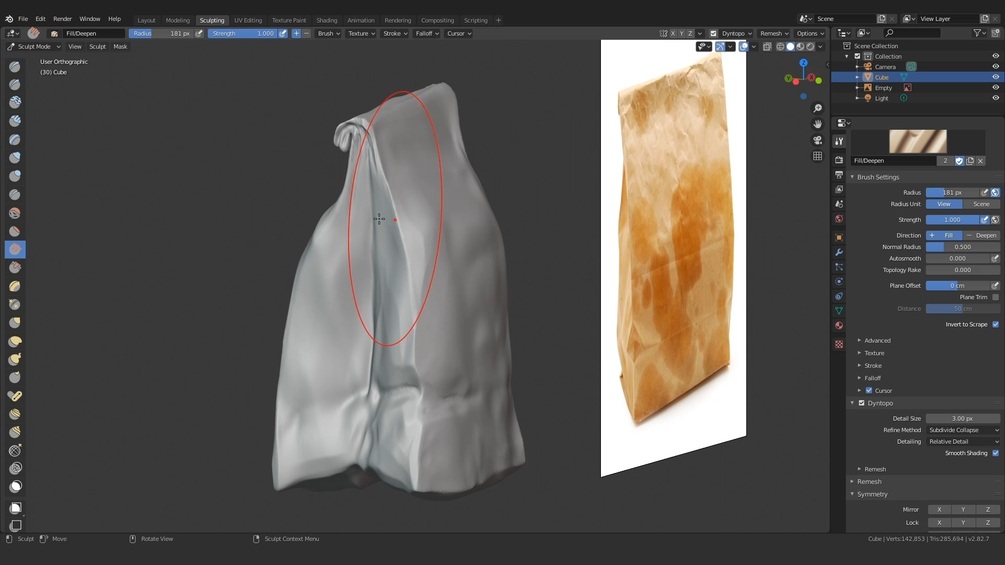Select the Draw brush tool
This screenshot has height=565, width=1005.
[15, 66]
